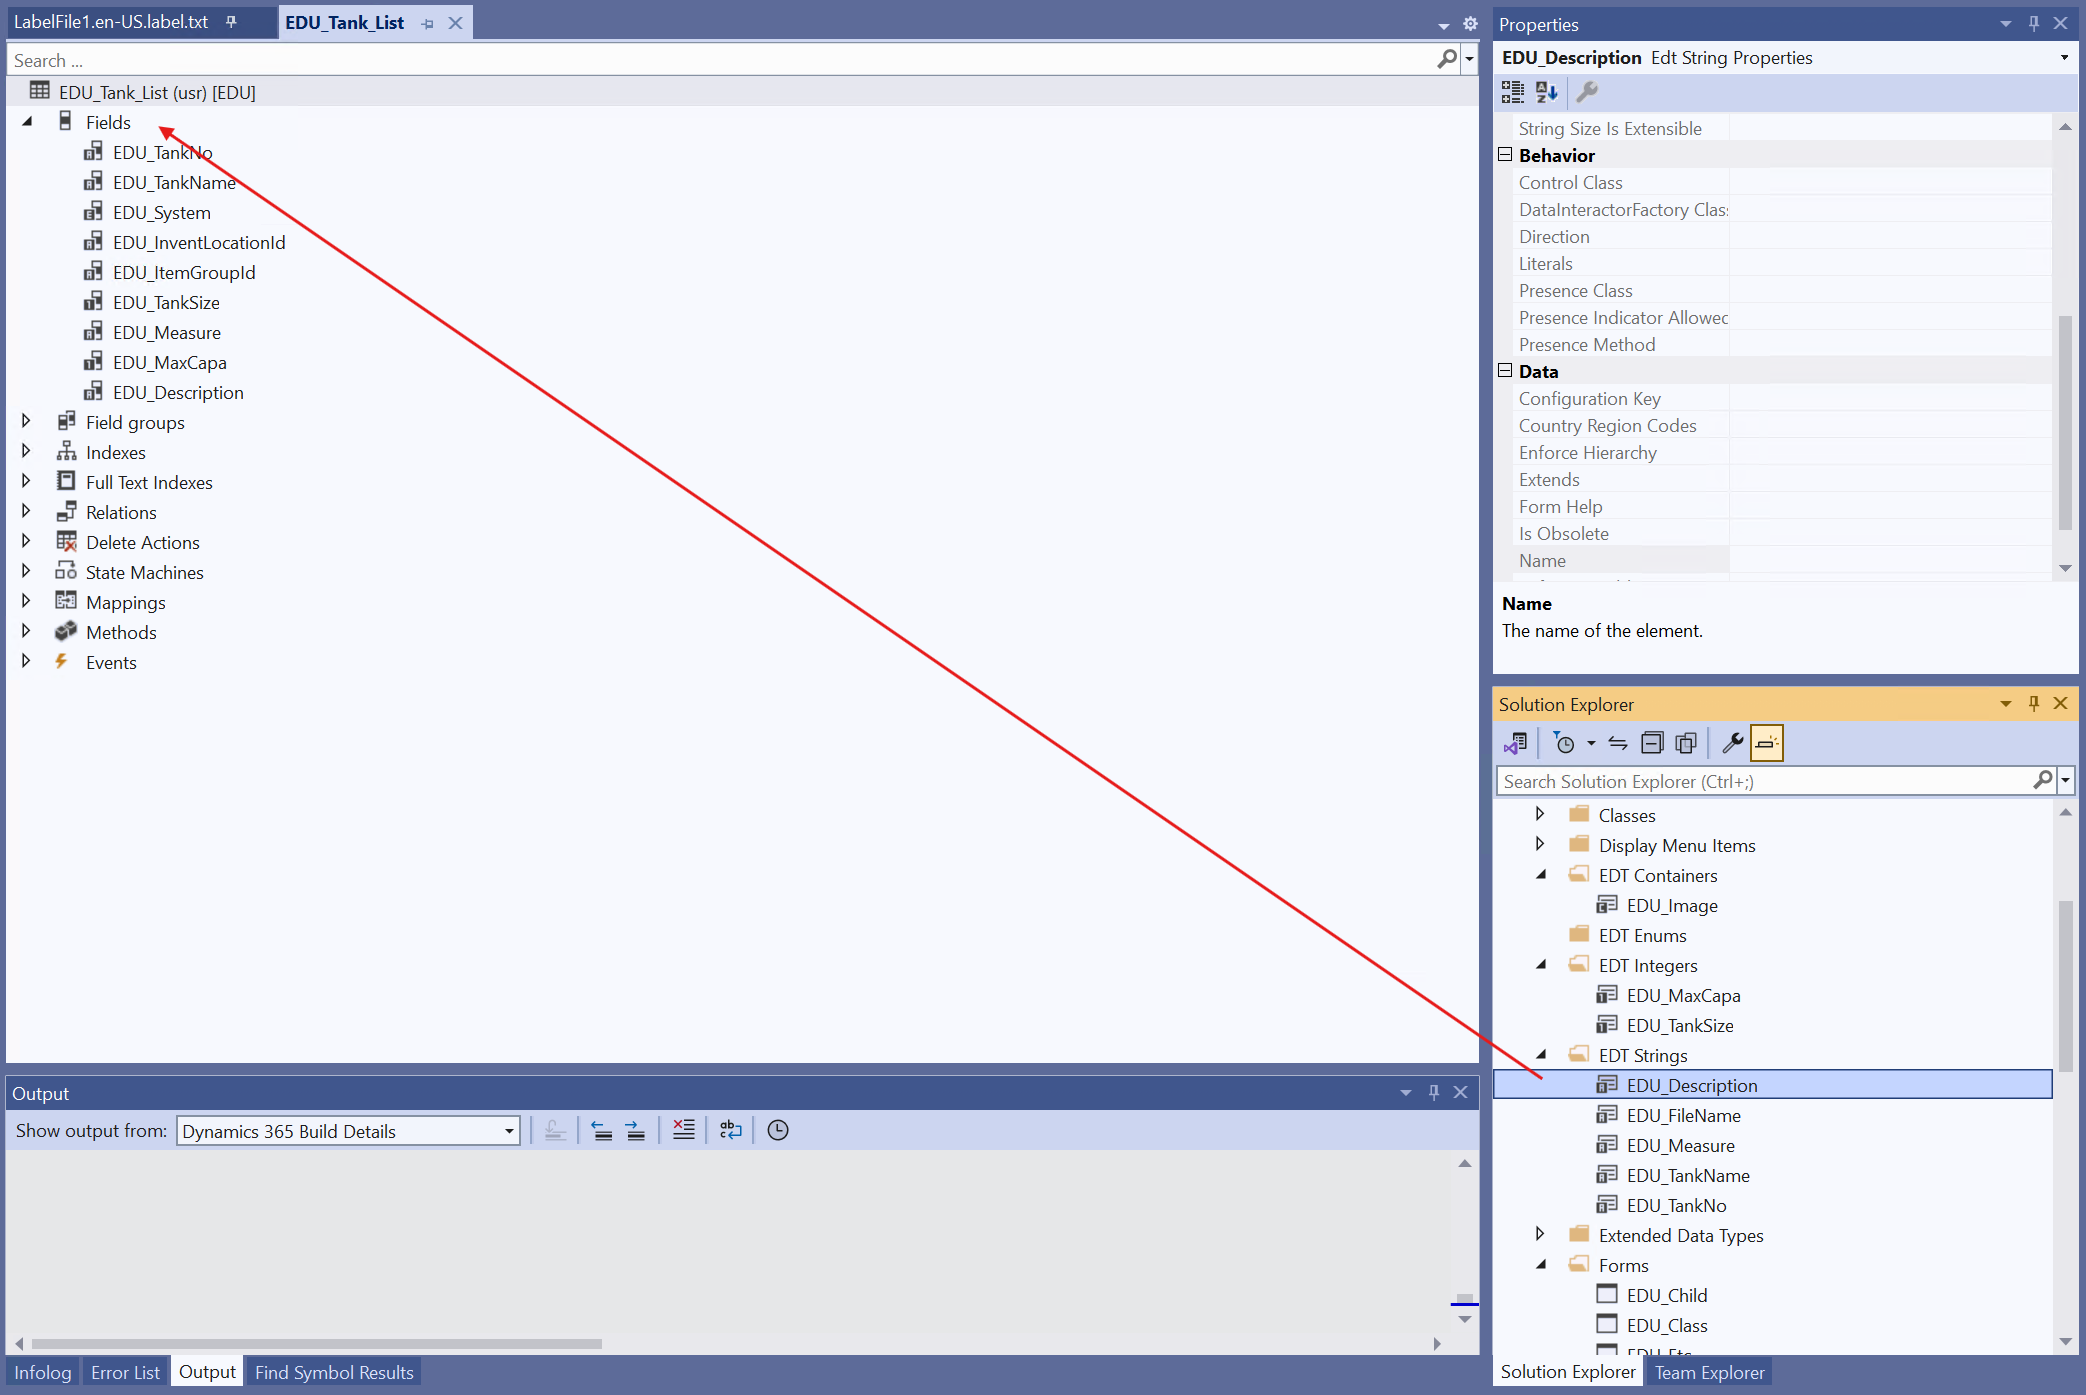Screen dimensions: 2086x1395
Task: Click Alphabetical sort icon in Properties
Action: tap(1547, 92)
